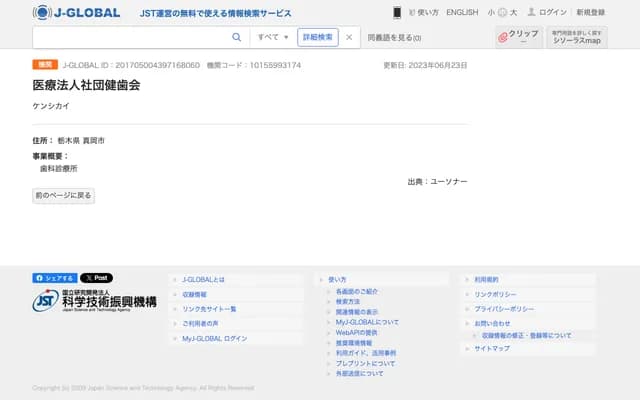Image resolution: width=640 pixels, height=400 pixels.
Task: Select small font size 小
Action: 491,12
